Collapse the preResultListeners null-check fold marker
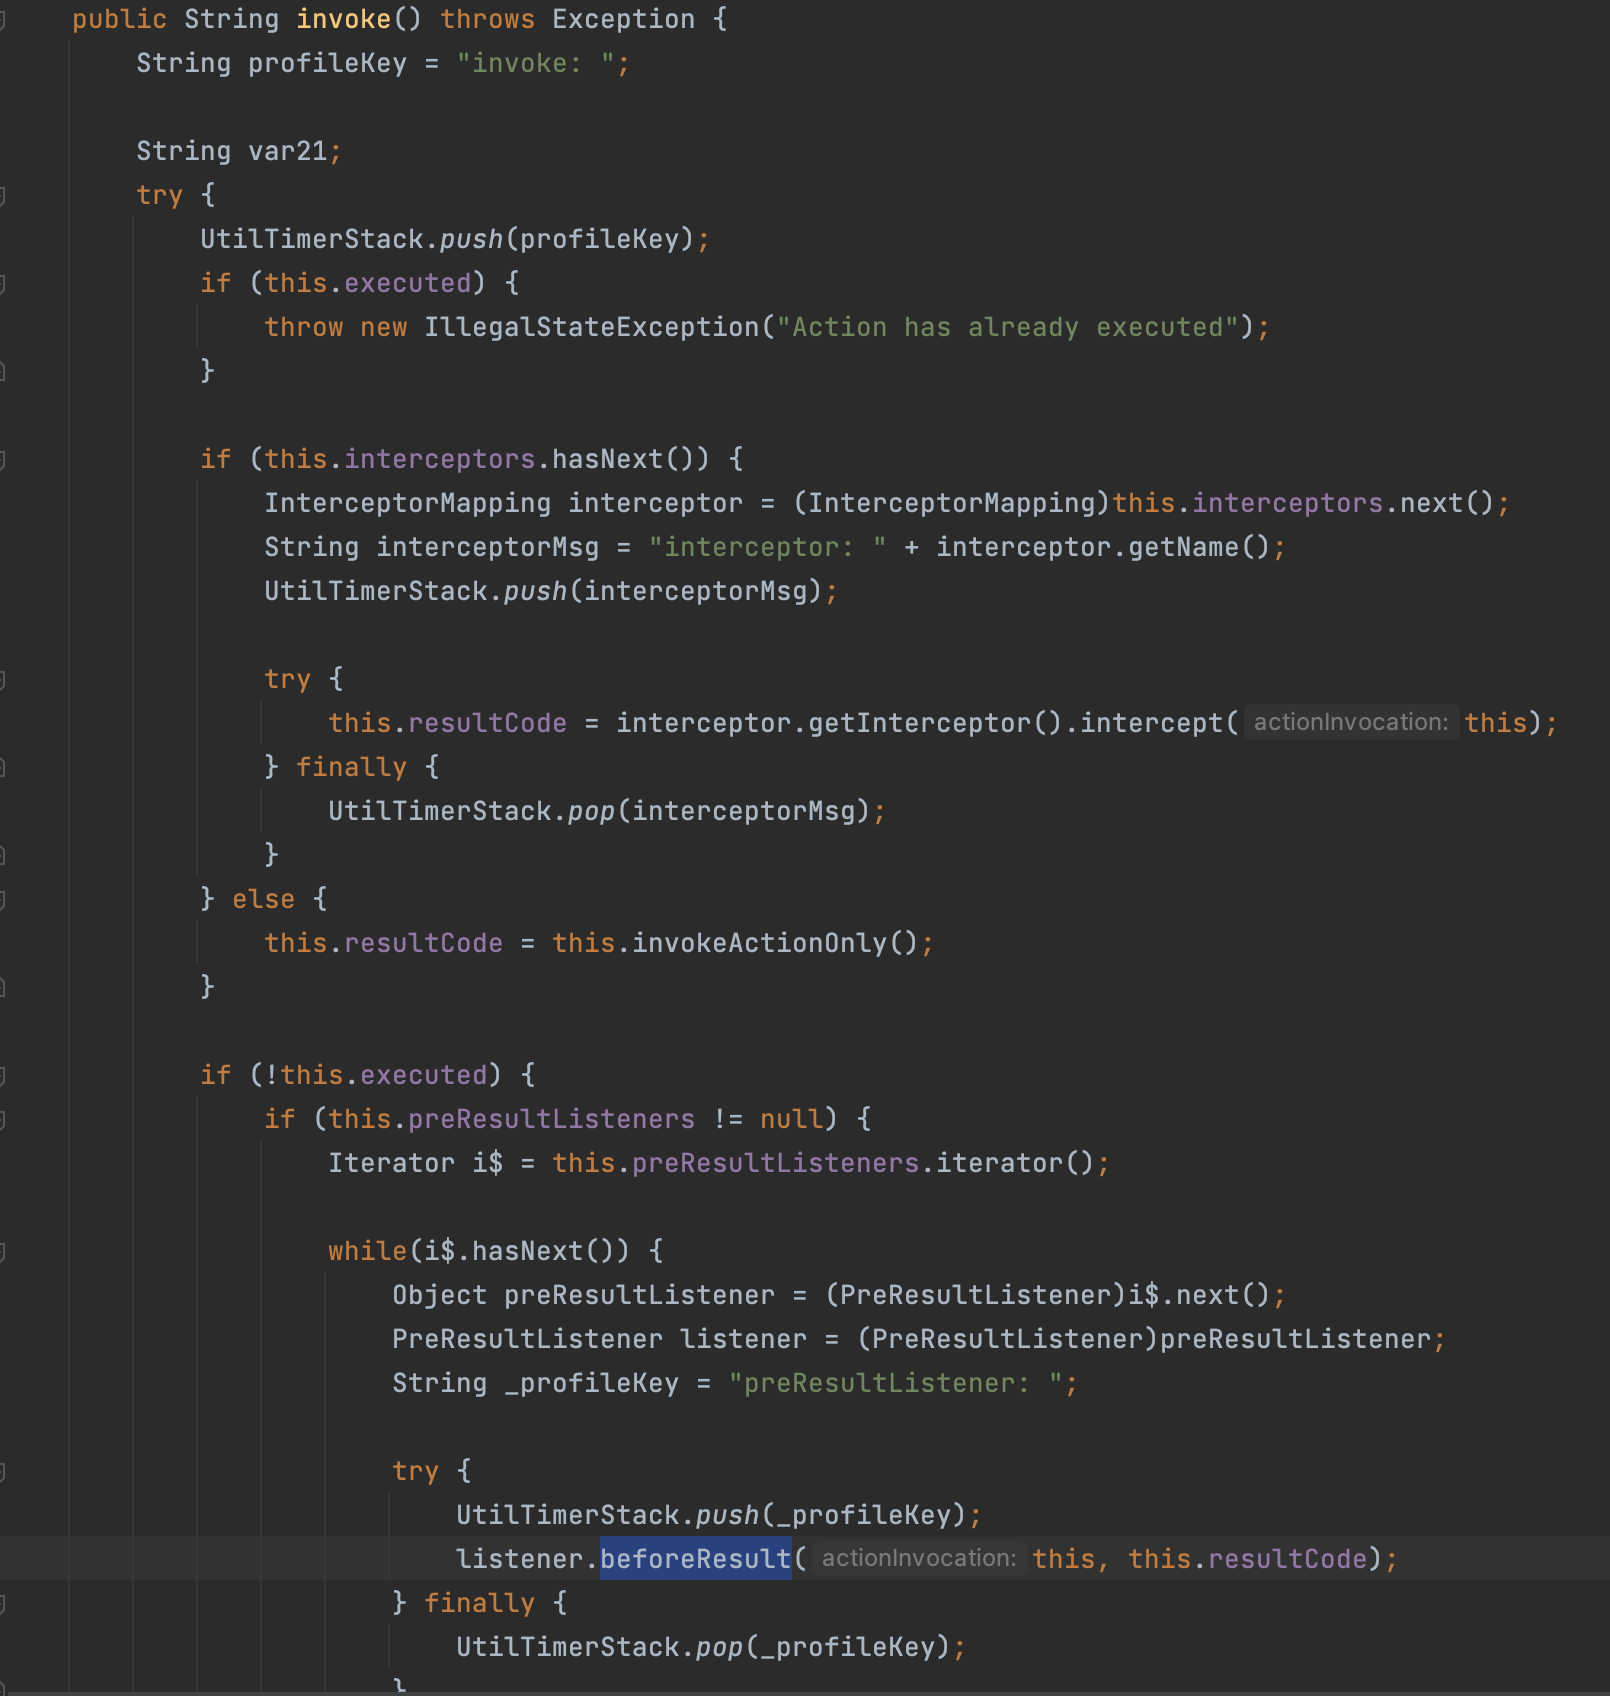Image resolution: width=1610 pixels, height=1696 pixels. pos(3,1119)
